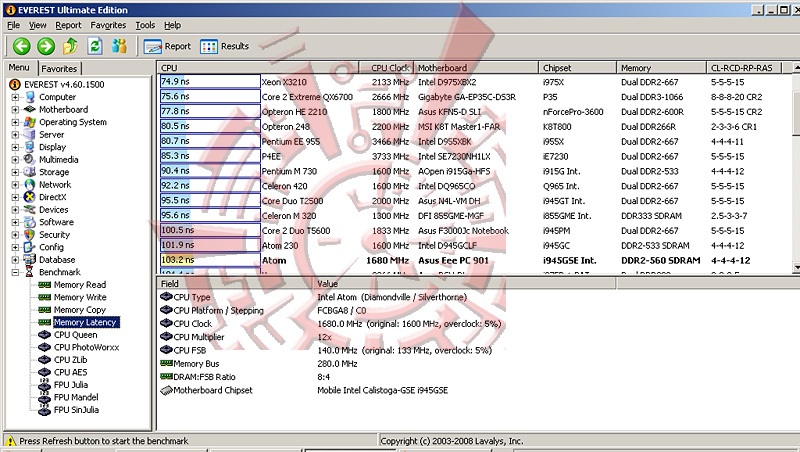Screen dimensions: 800x452
Task: Switch to the Favorites tab
Action: click(x=59, y=68)
